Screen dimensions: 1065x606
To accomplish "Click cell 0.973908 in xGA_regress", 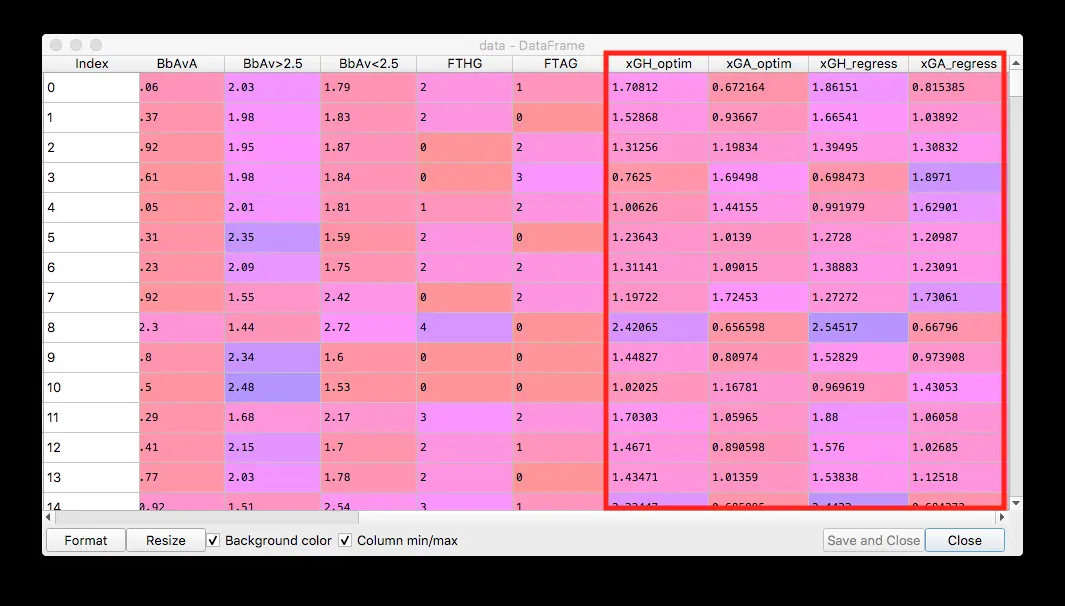I will tap(958, 357).
